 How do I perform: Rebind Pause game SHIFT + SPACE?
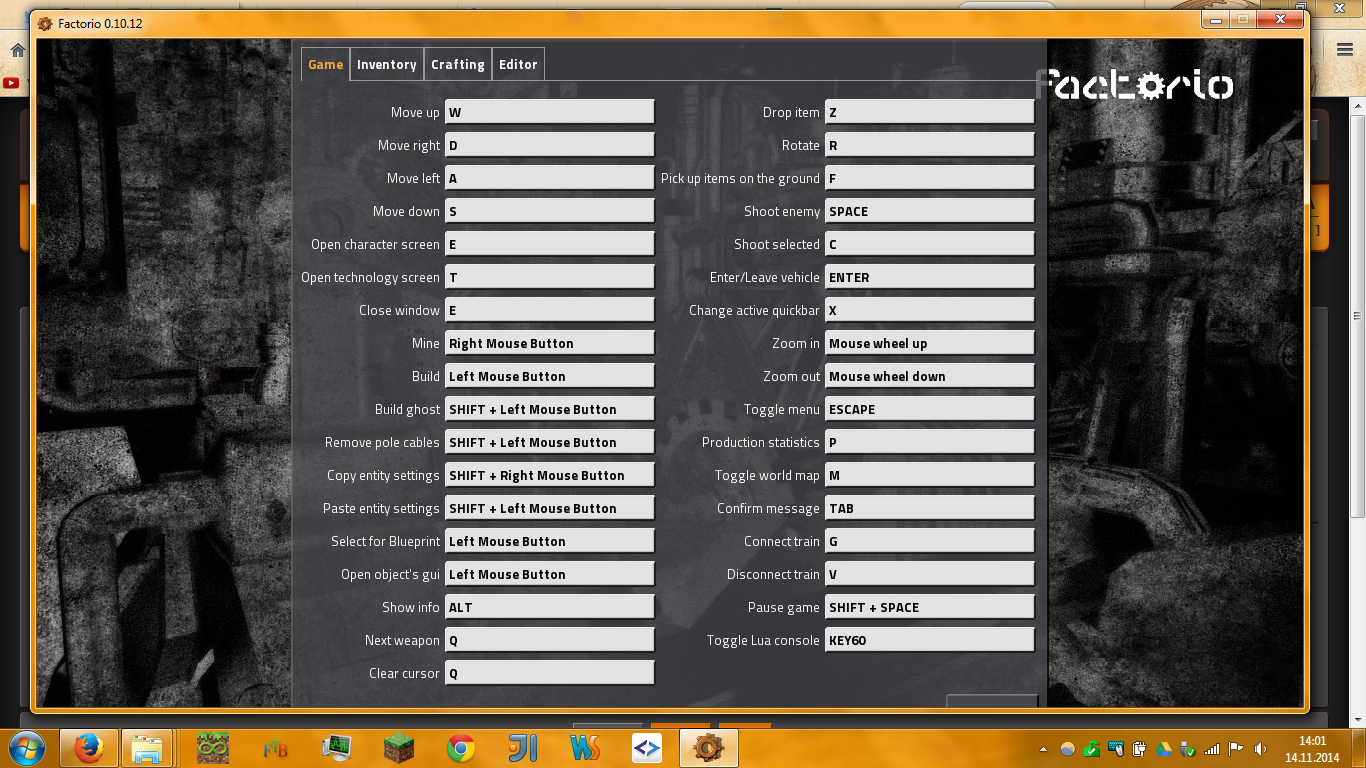(929, 607)
